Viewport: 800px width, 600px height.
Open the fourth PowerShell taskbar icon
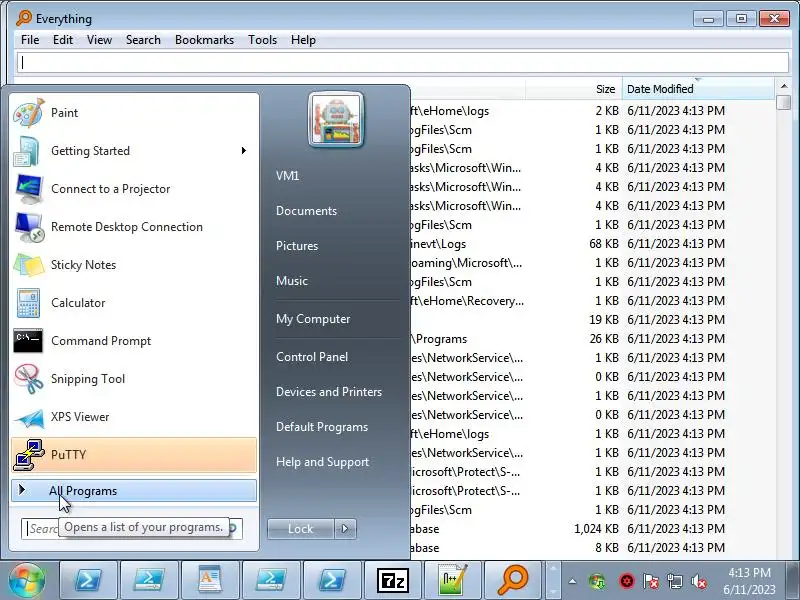click(271, 580)
